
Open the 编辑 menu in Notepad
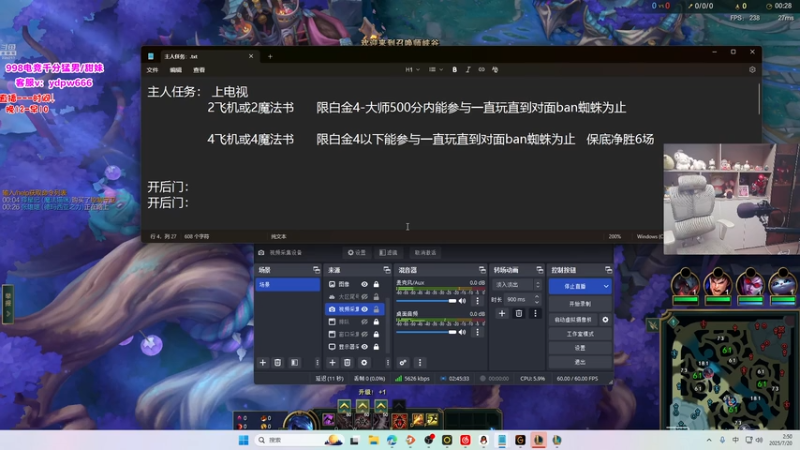click(x=176, y=70)
